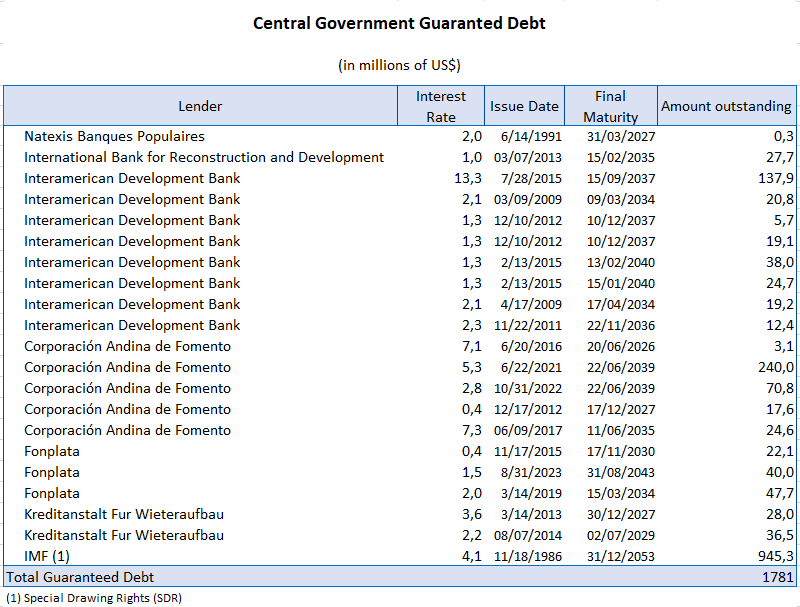Screen dimensions: 800x607
Task: Select the 'IMF (1)' lender cell
Action: tap(47, 556)
